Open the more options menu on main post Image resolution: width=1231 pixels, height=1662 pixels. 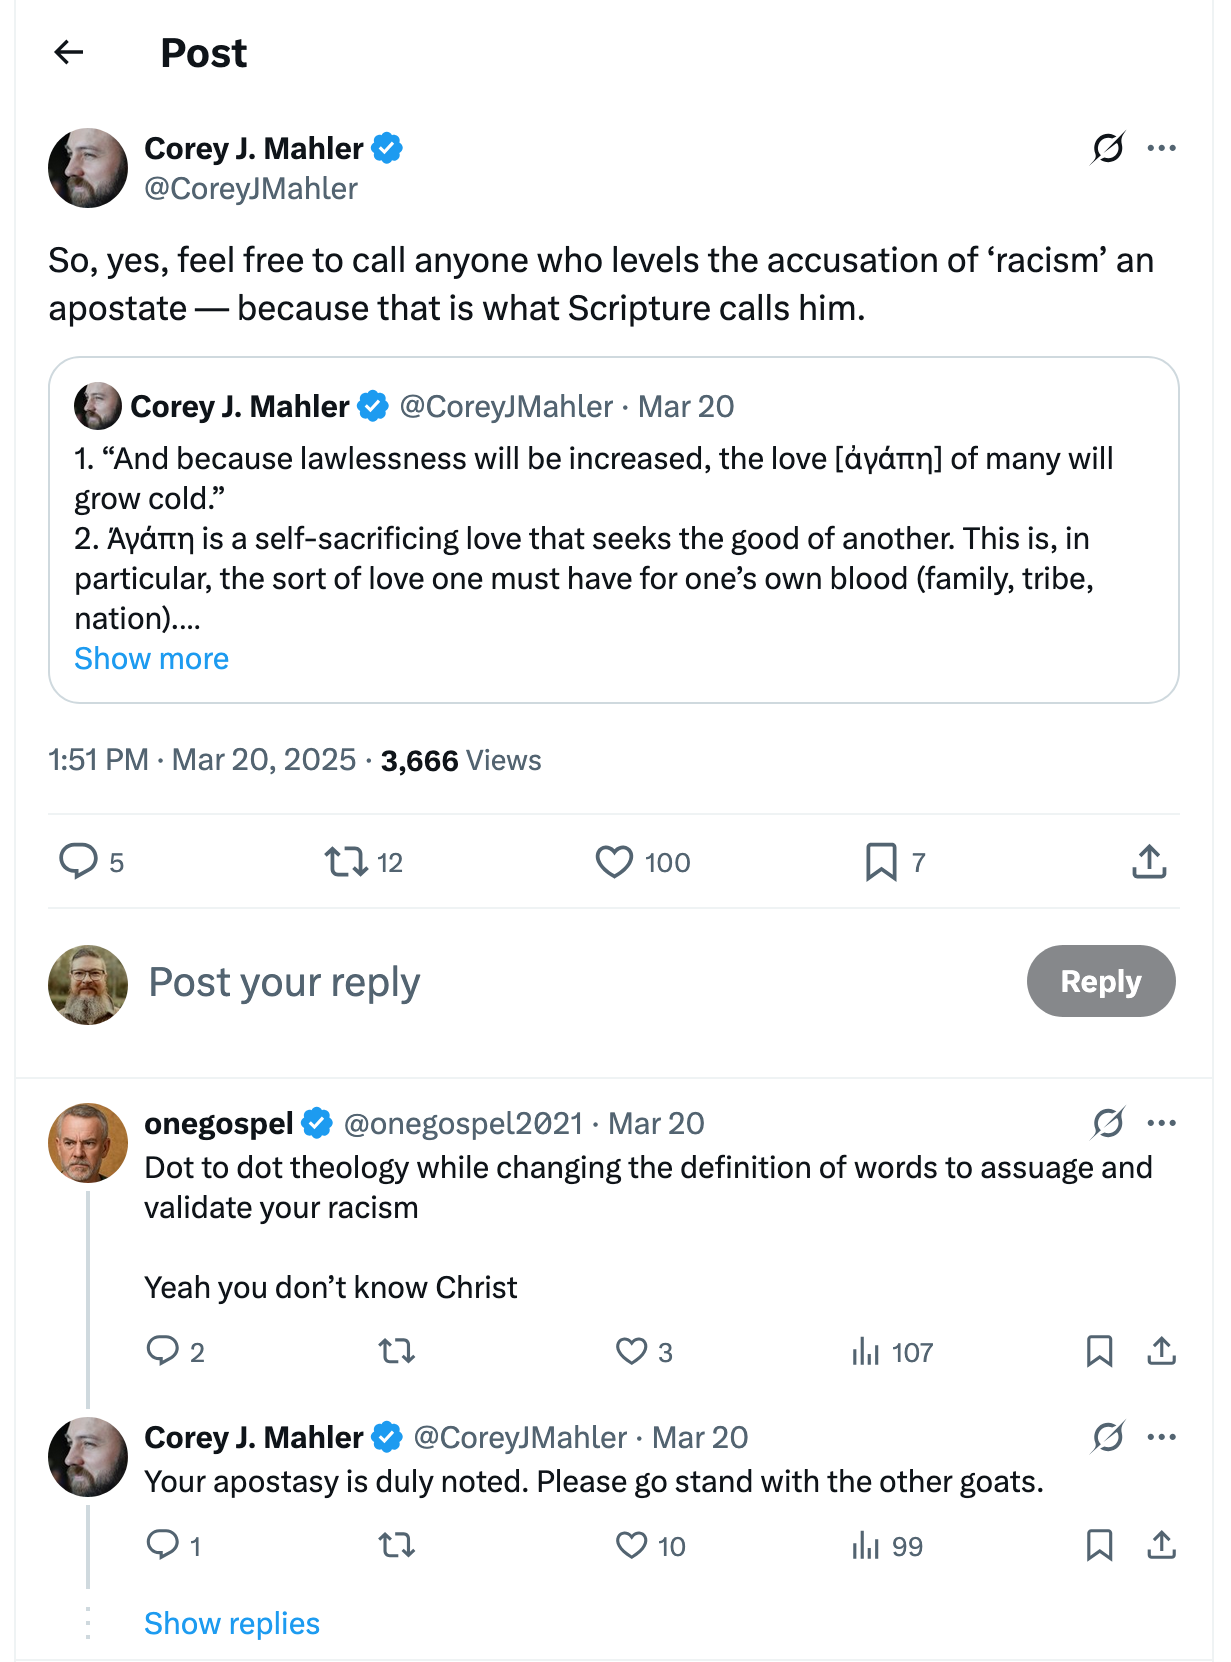pyautogui.click(x=1161, y=148)
